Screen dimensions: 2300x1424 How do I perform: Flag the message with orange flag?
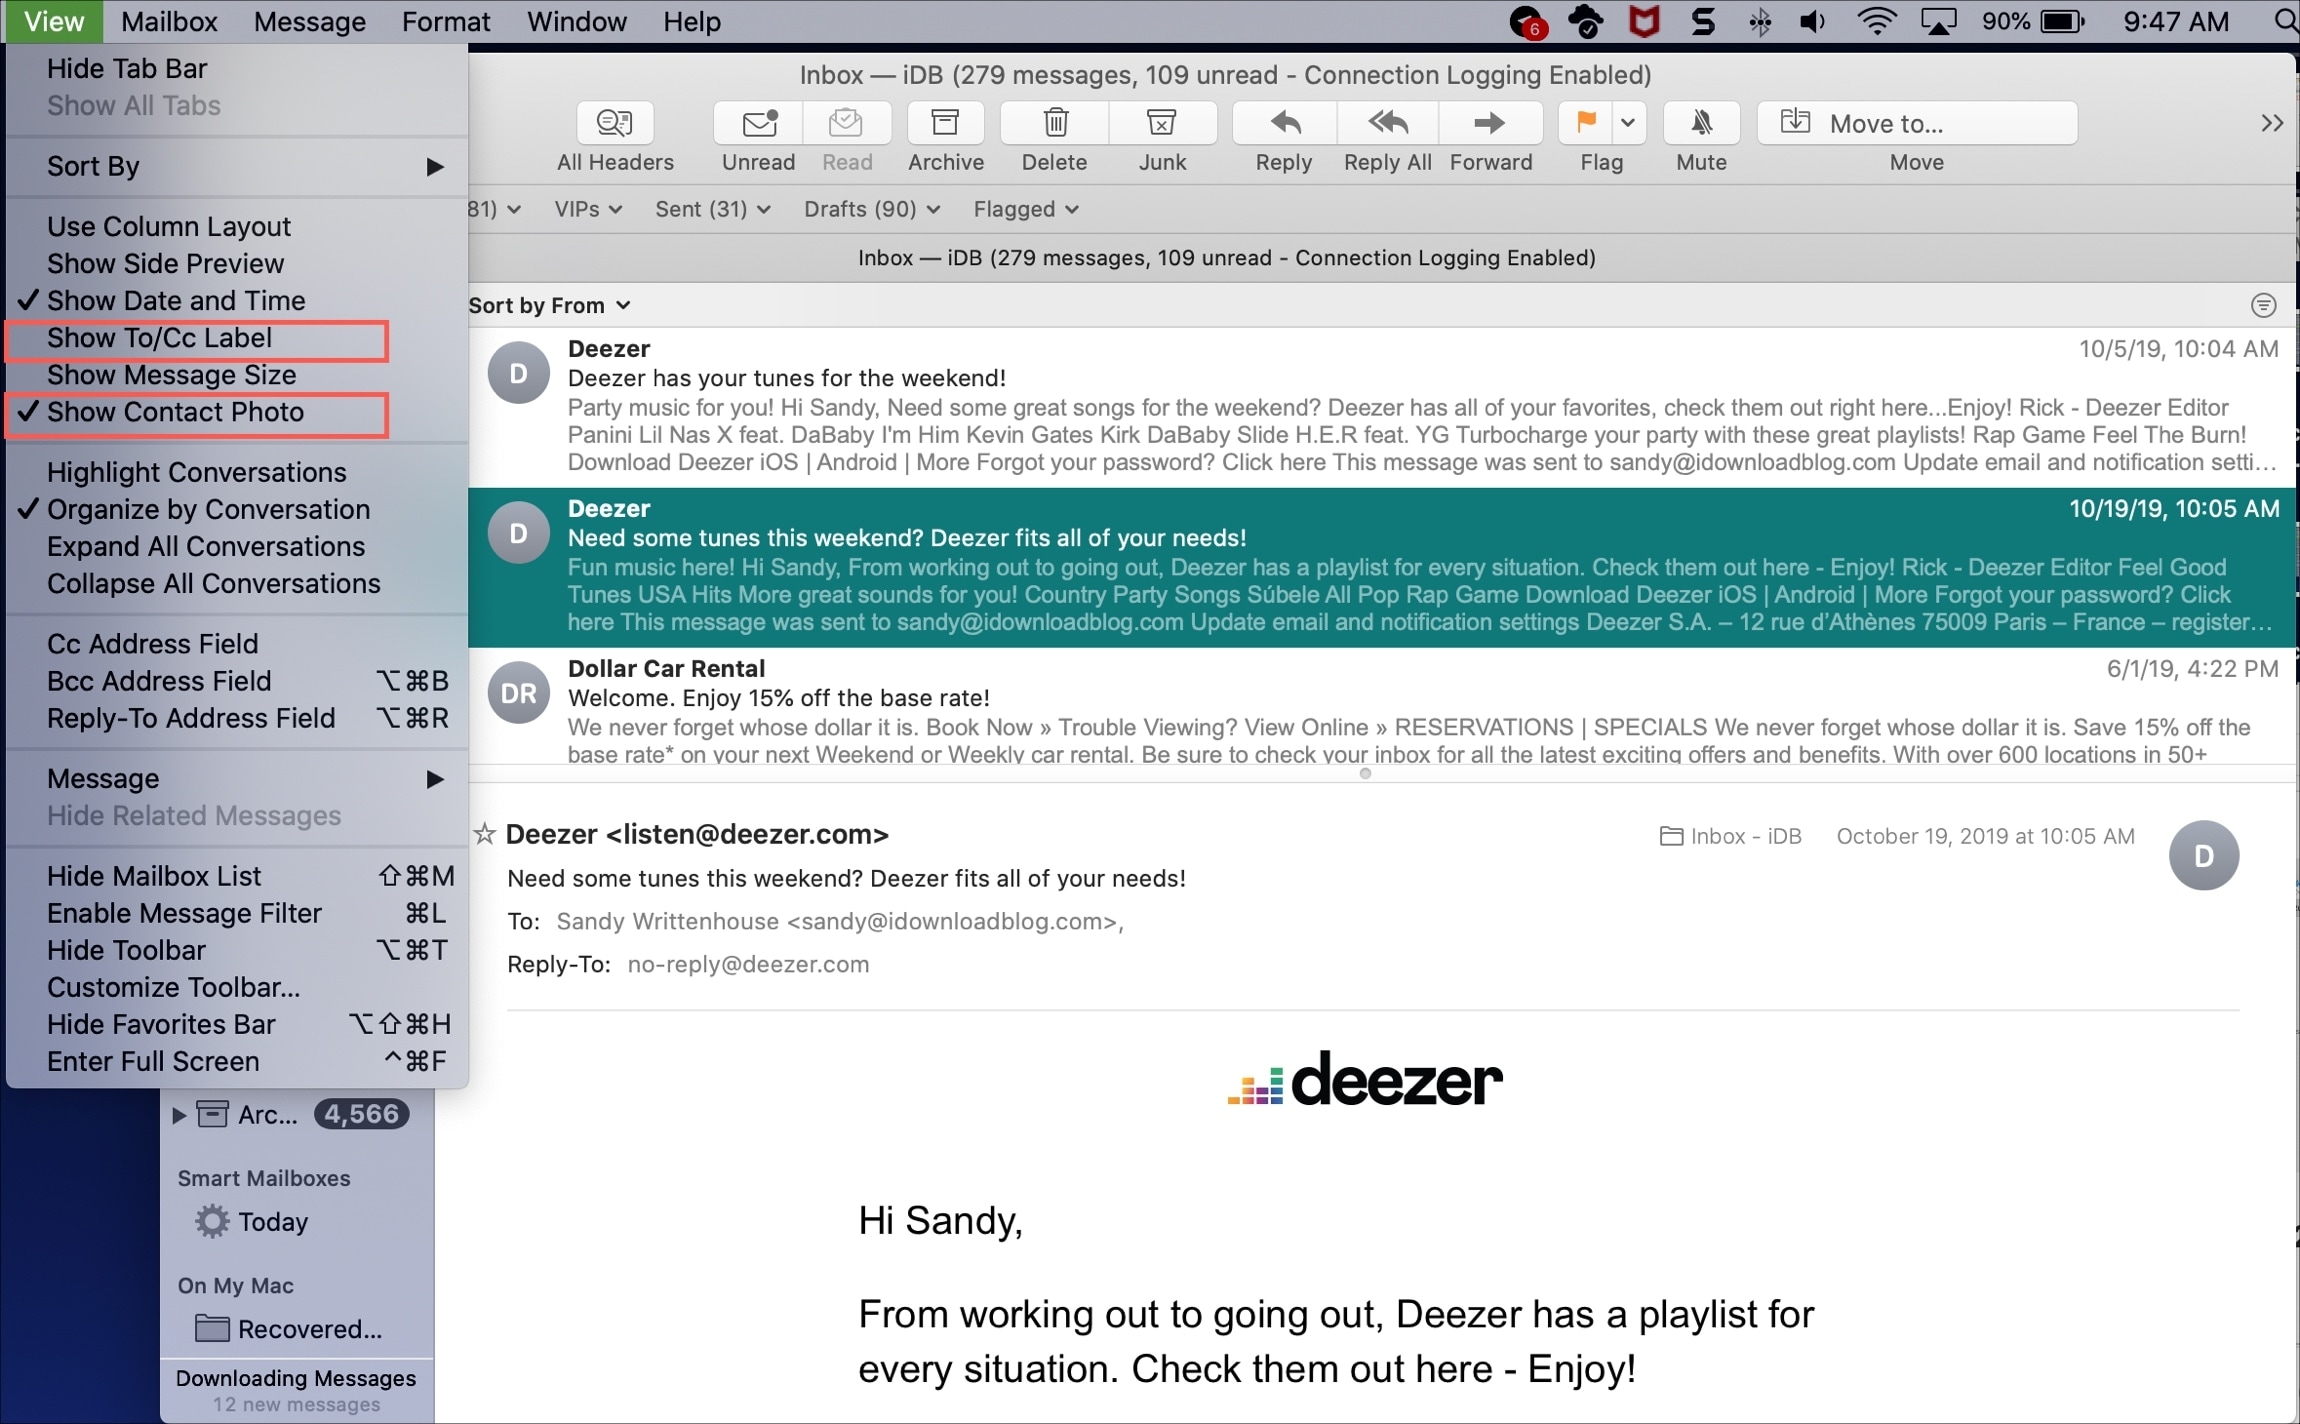(1585, 123)
